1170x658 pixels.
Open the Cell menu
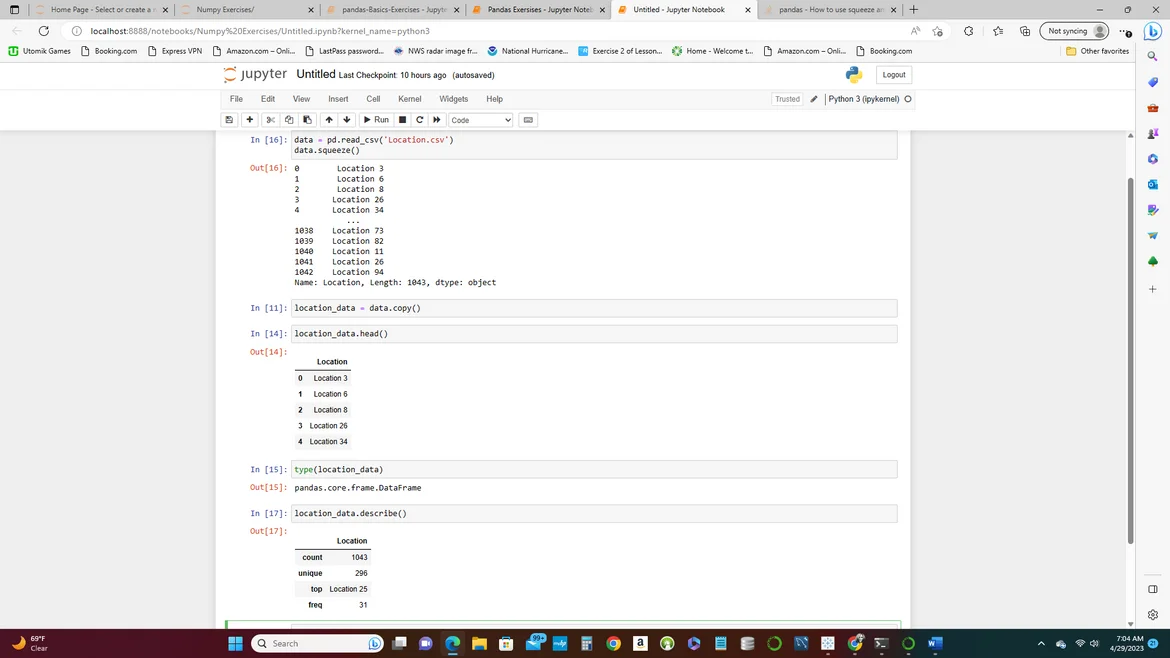point(373,99)
